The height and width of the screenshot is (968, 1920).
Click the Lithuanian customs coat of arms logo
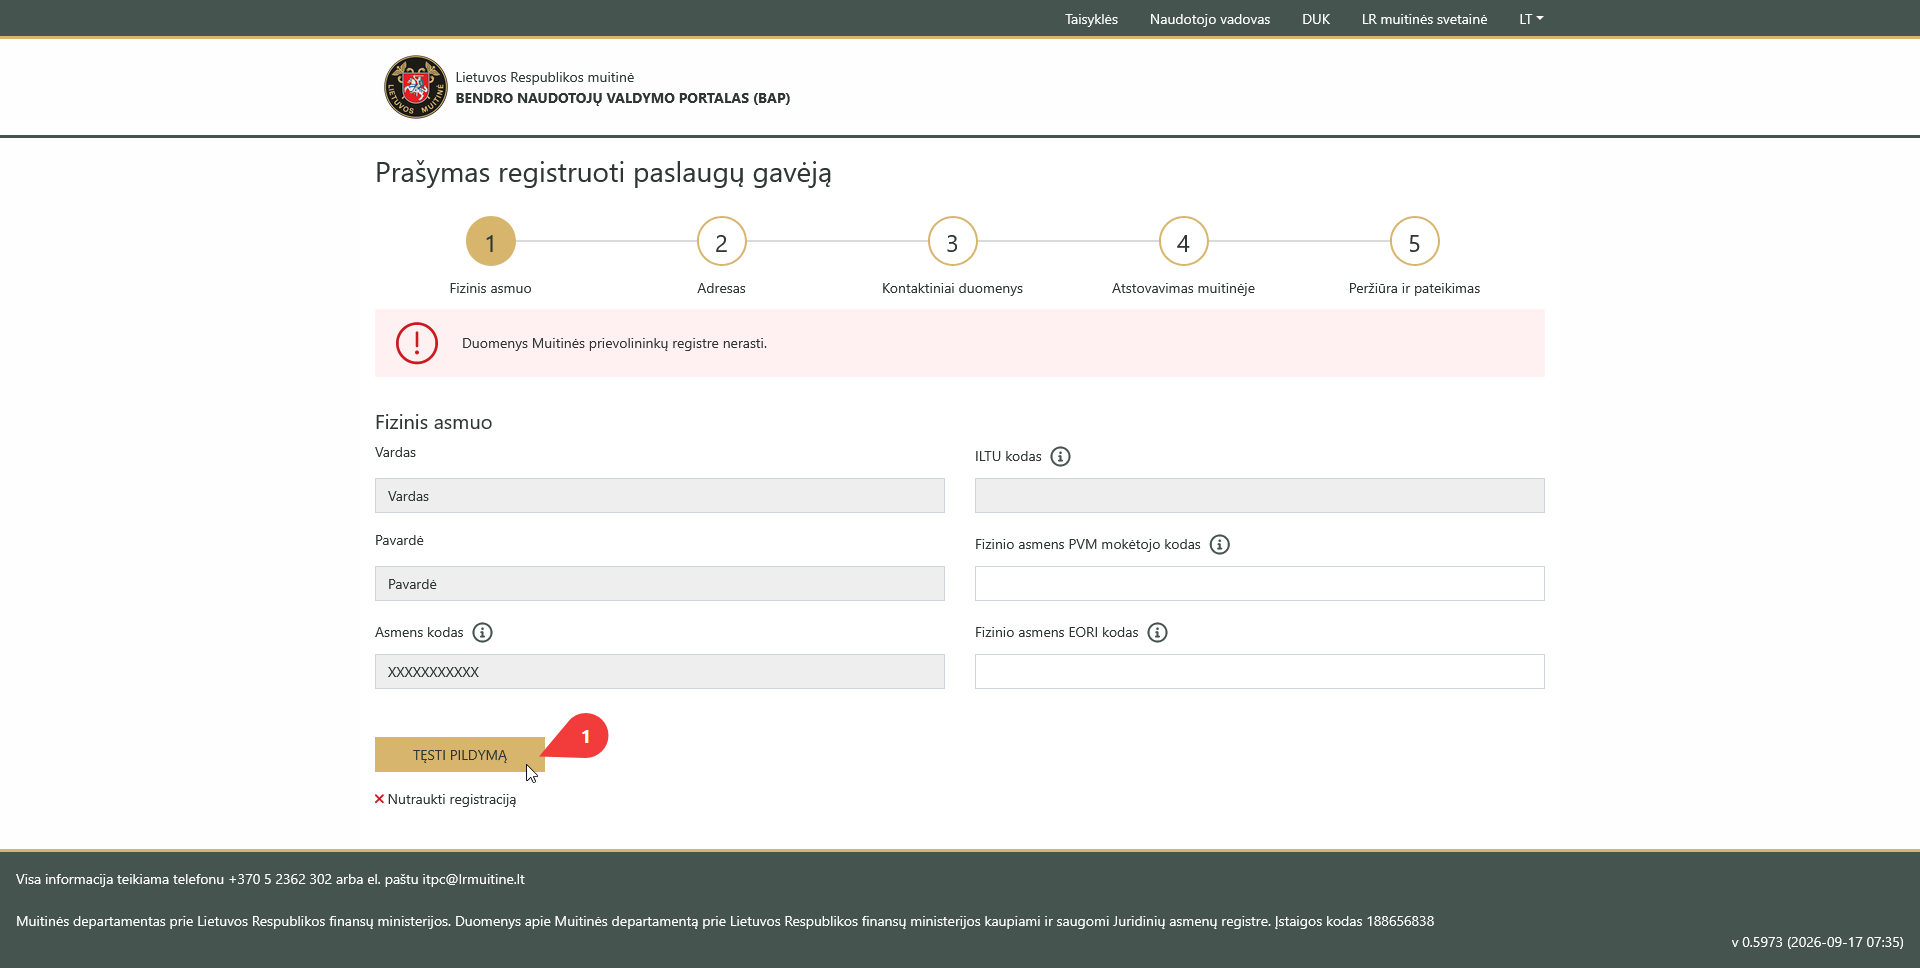[415, 87]
